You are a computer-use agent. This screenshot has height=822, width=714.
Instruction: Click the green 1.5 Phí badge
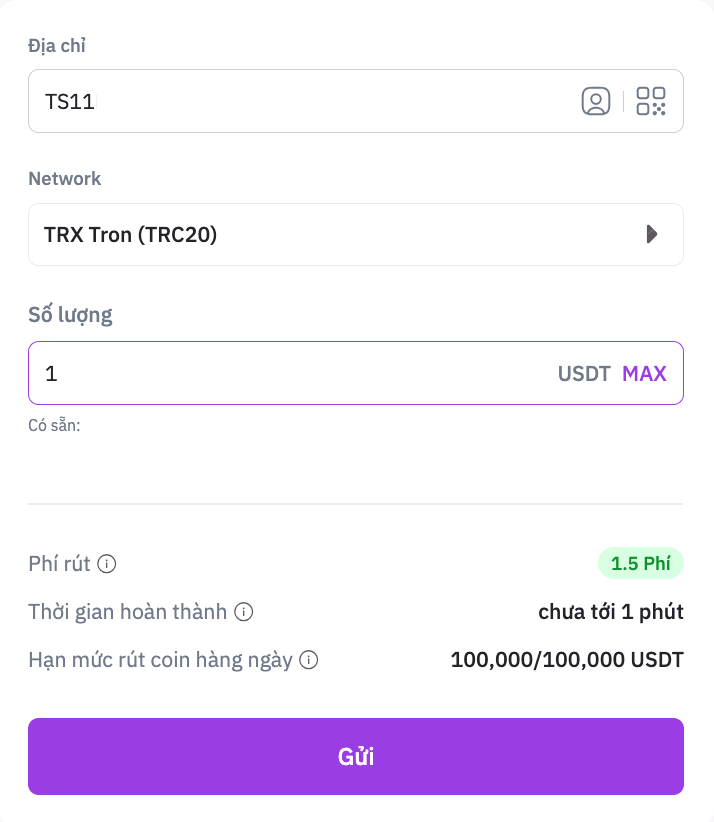click(x=640, y=563)
